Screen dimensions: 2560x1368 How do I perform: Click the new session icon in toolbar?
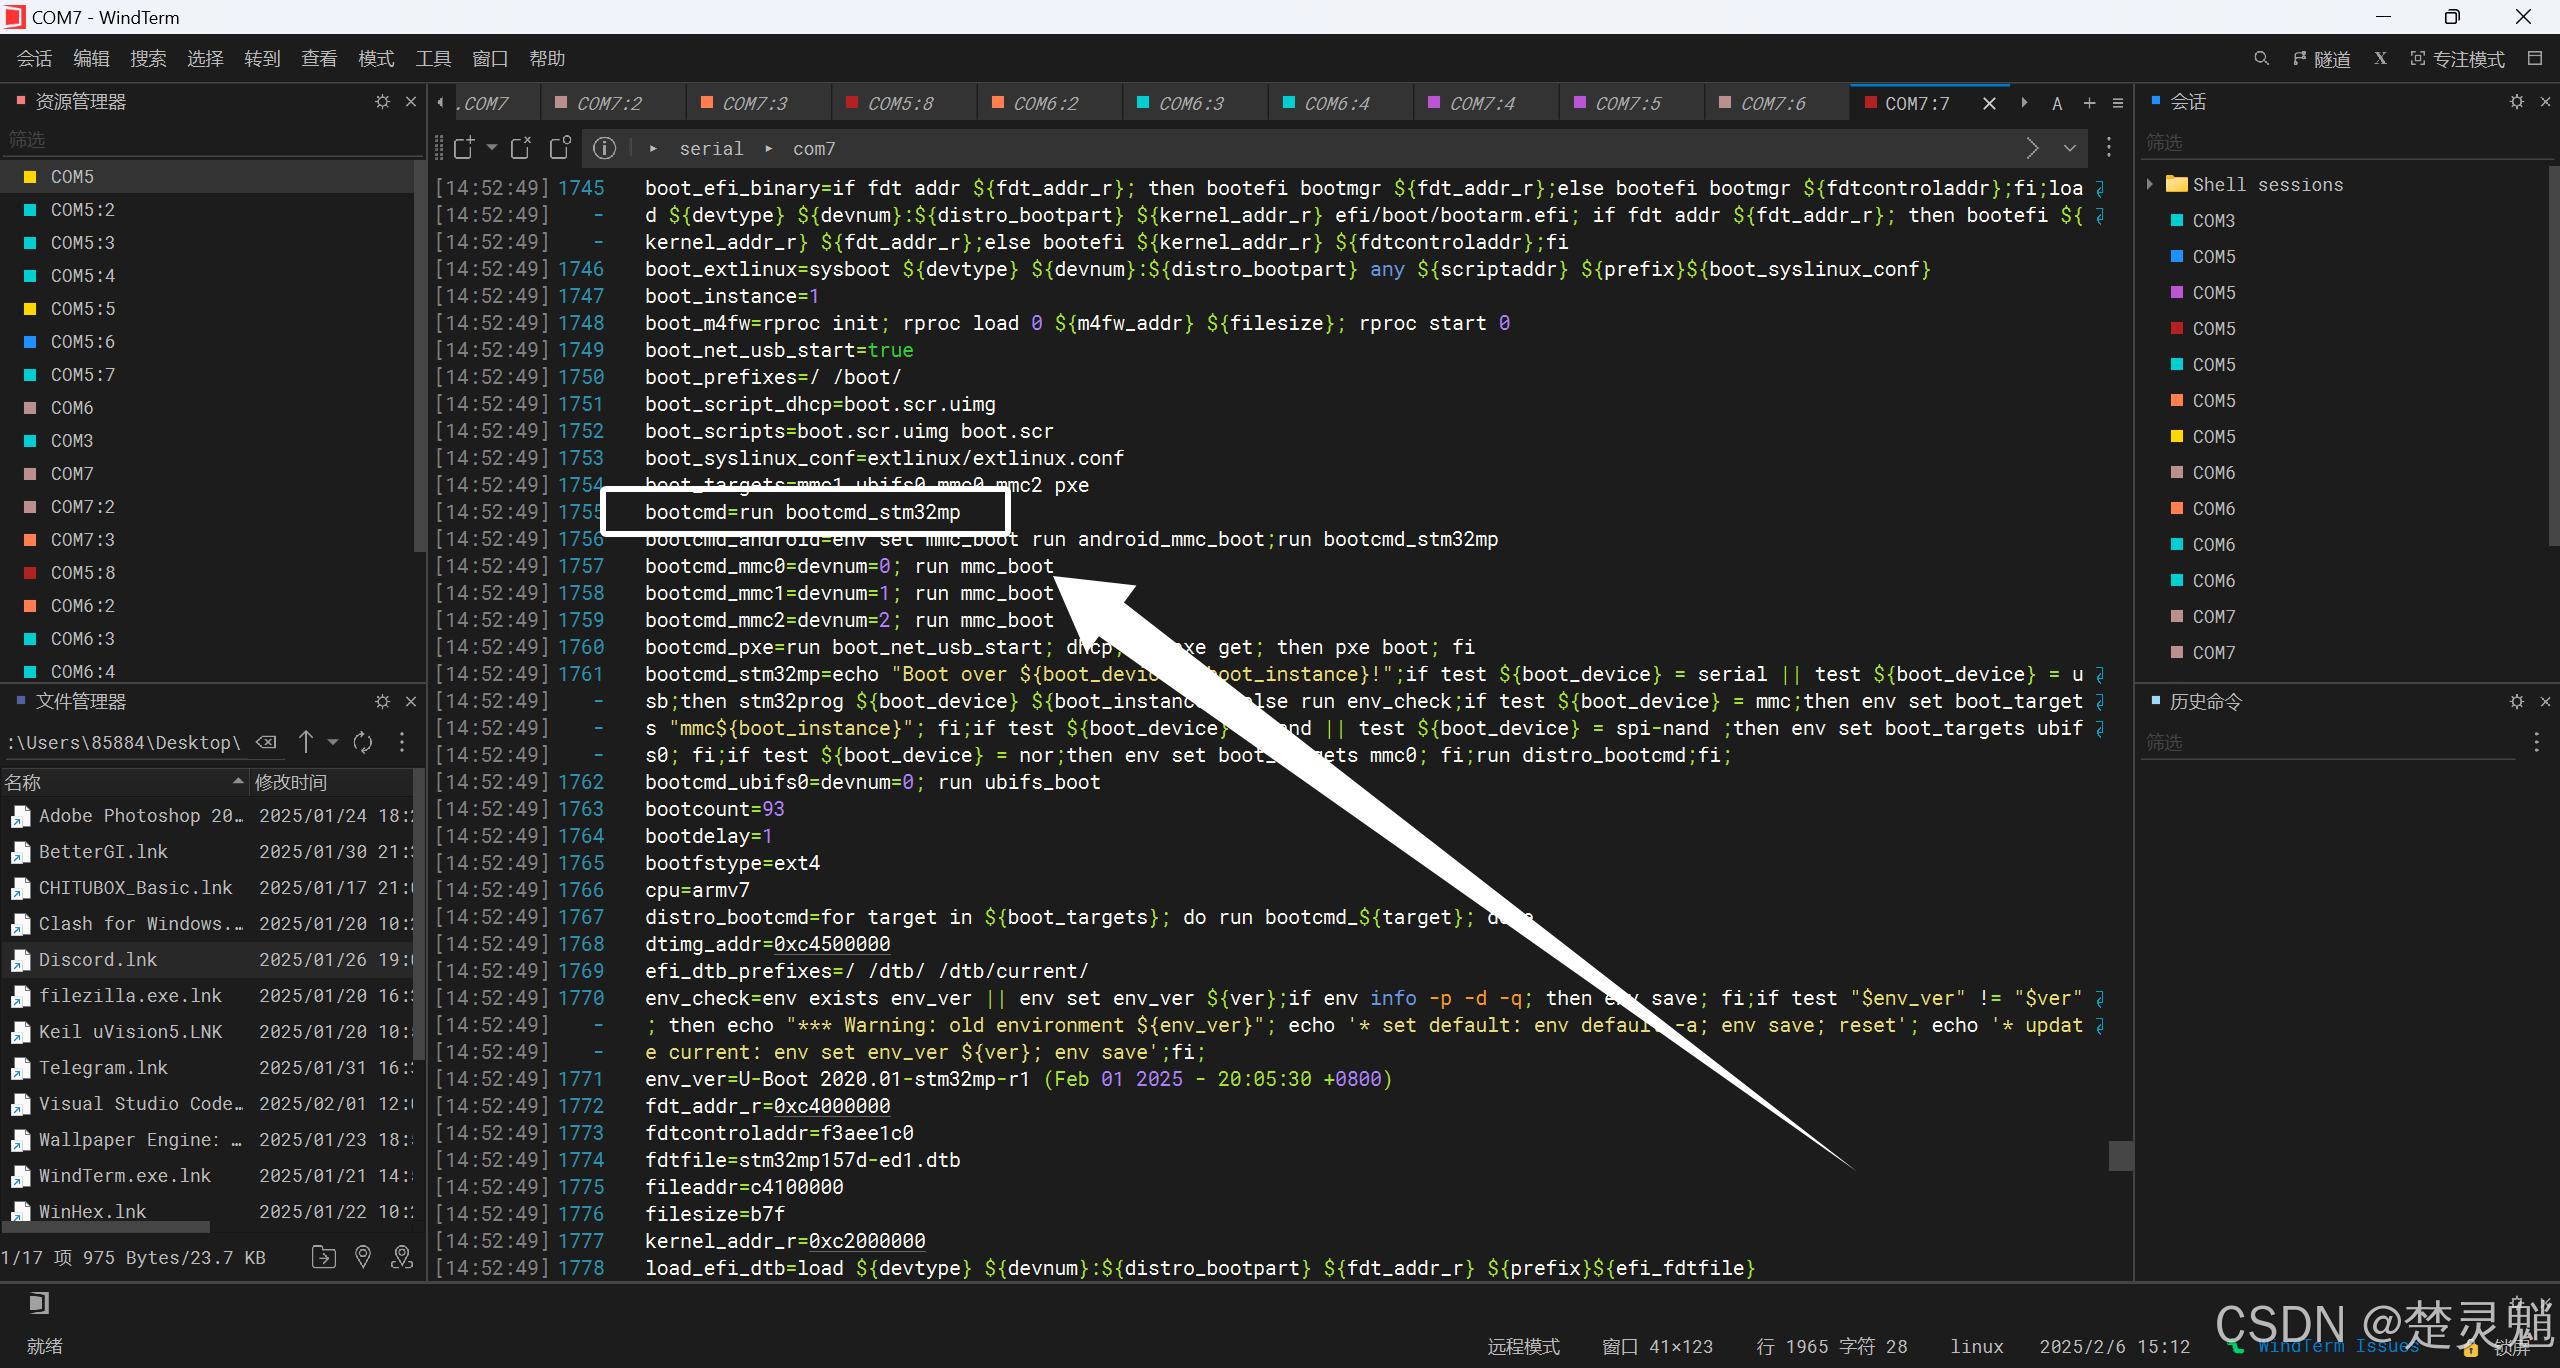(x=463, y=149)
